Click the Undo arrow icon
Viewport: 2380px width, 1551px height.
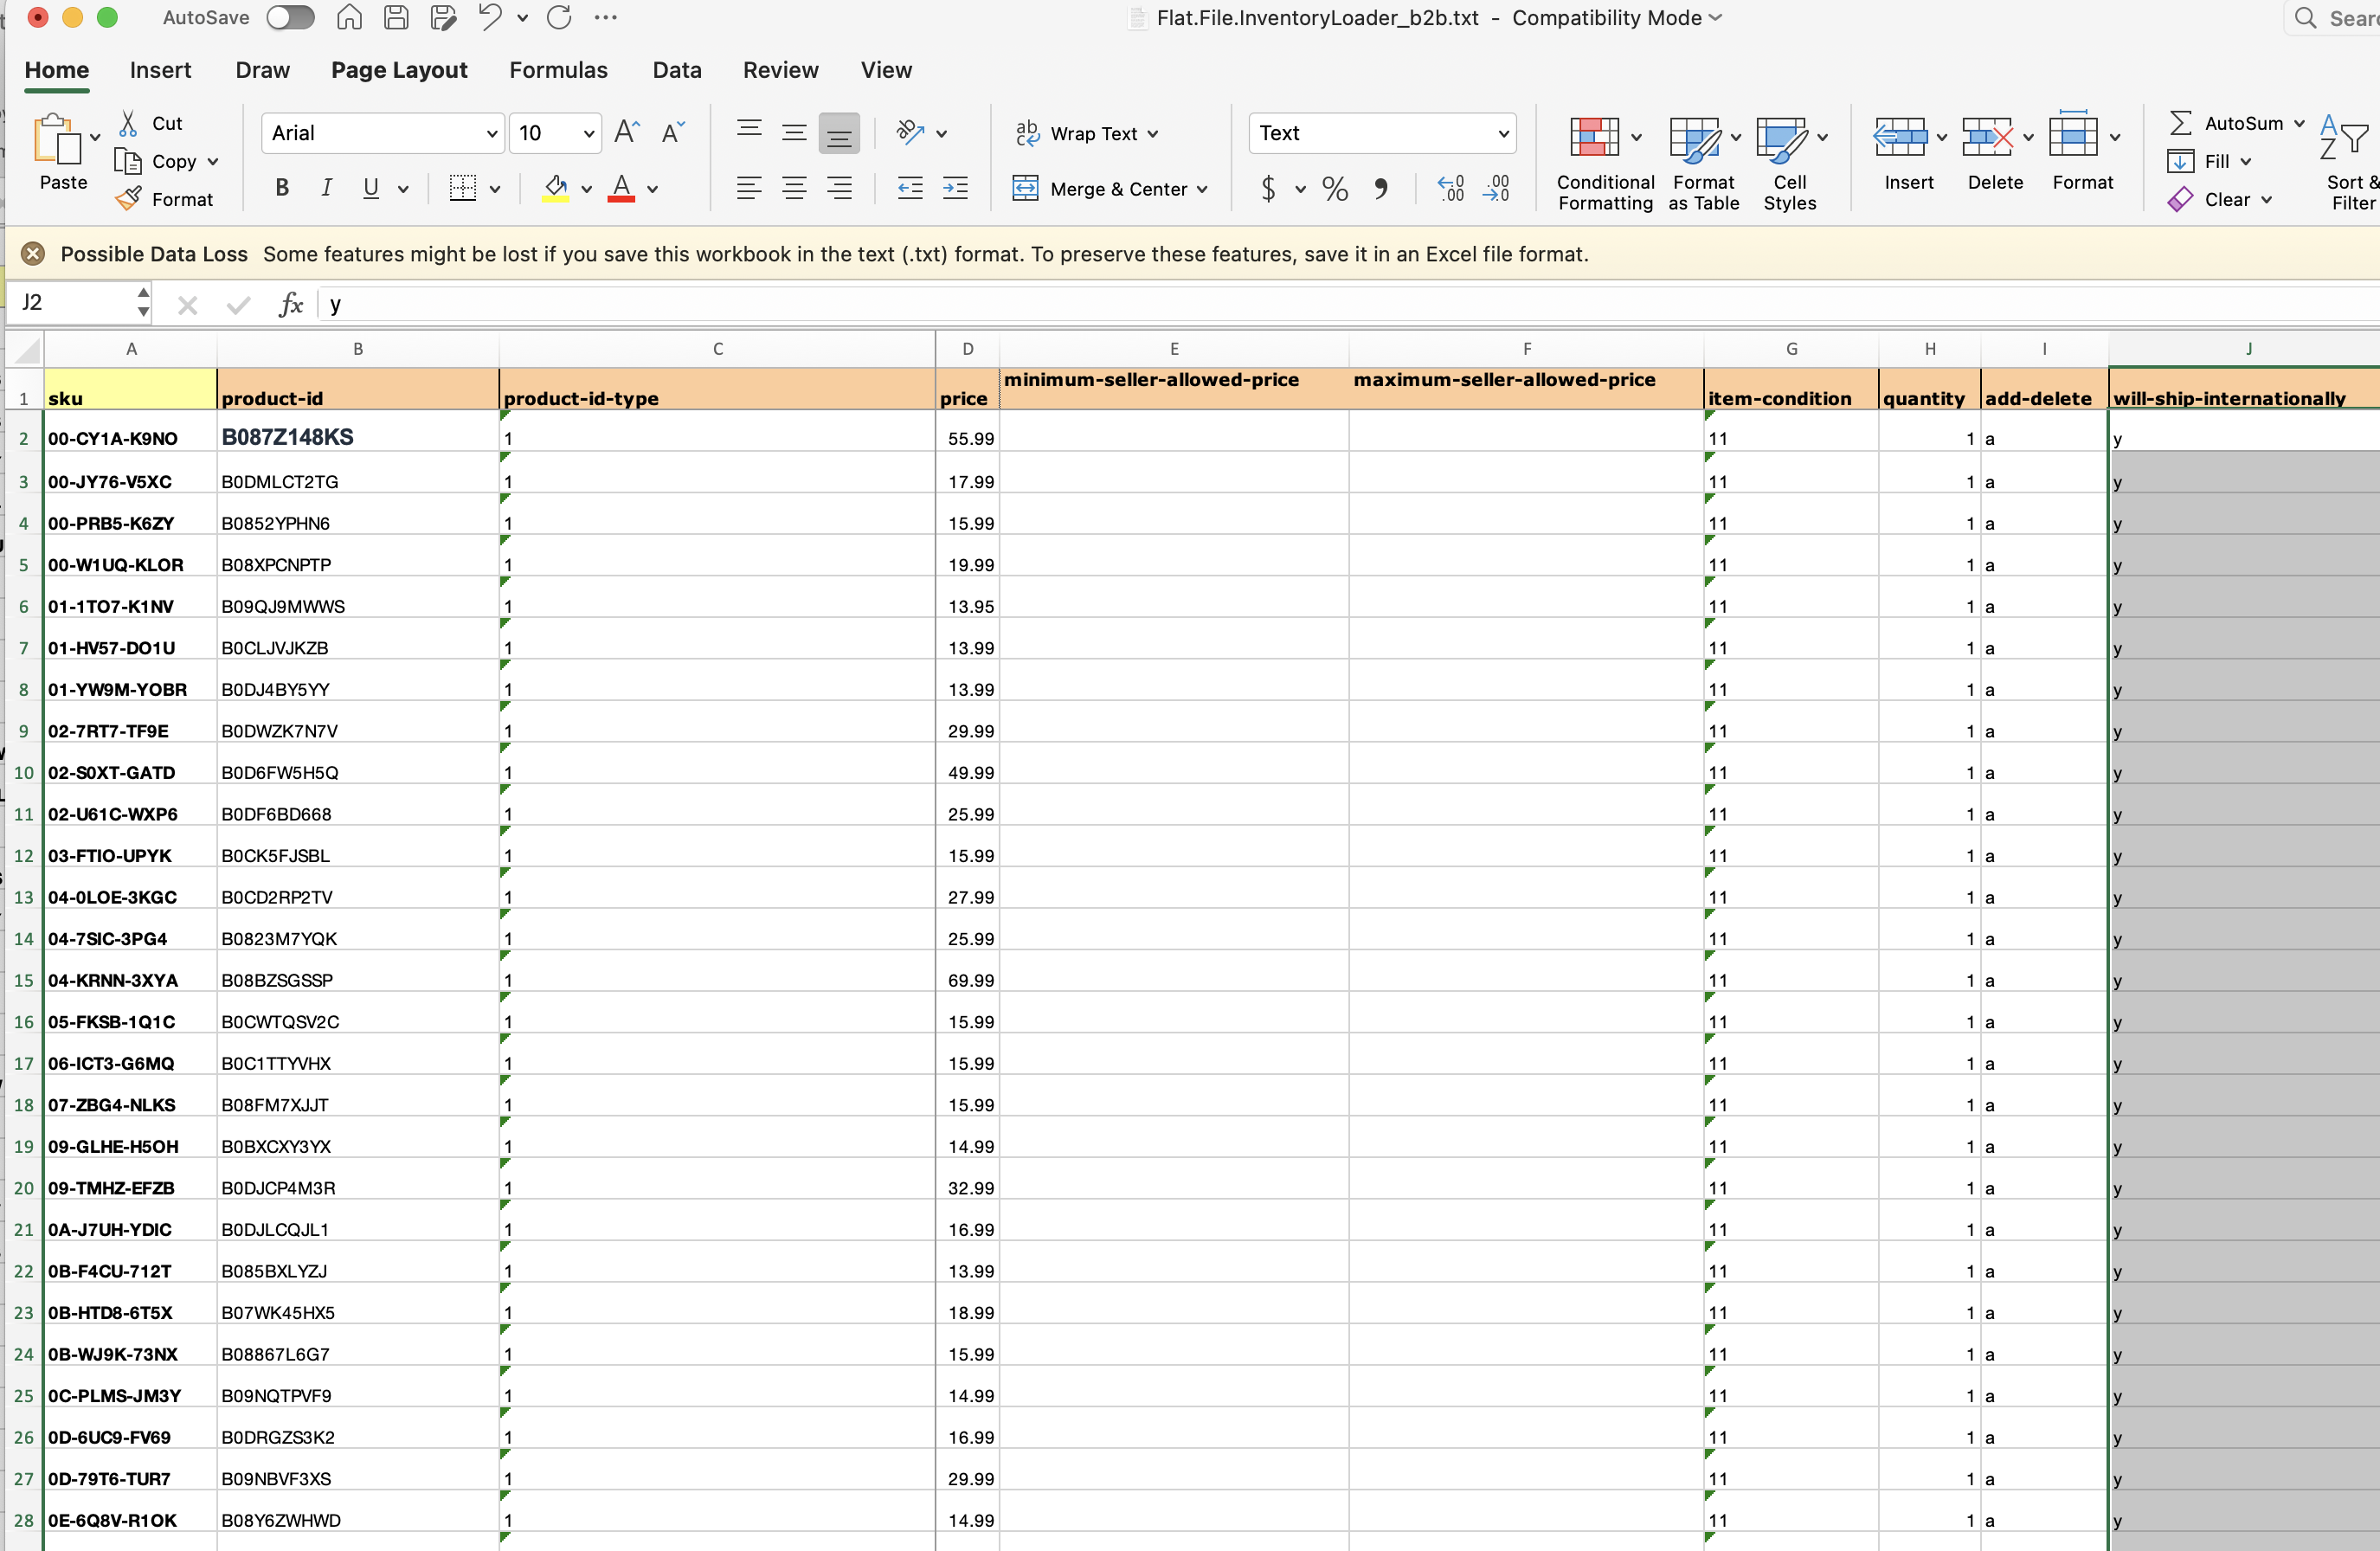pyautogui.click(x=489, y=17)
